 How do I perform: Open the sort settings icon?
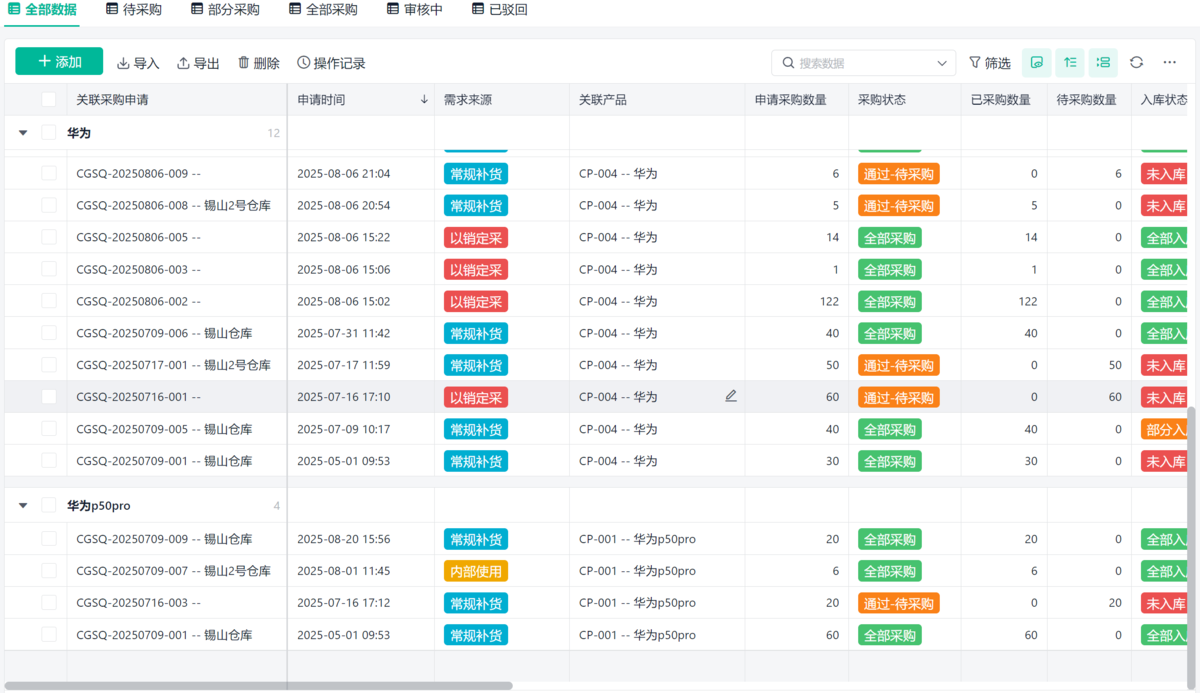(1070, 63)
